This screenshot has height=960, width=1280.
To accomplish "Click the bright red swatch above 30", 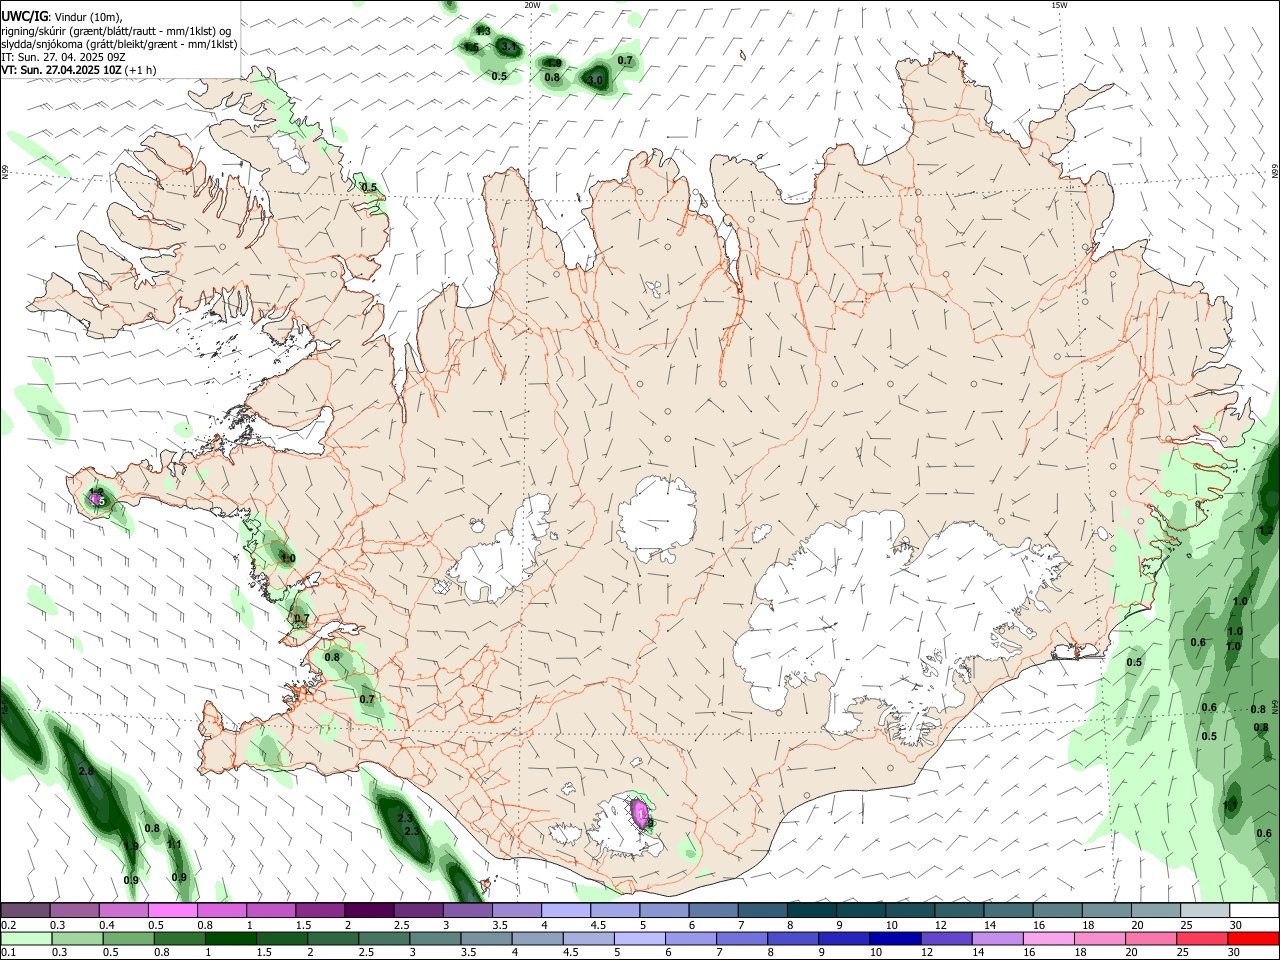I will tap(1253, 939).
